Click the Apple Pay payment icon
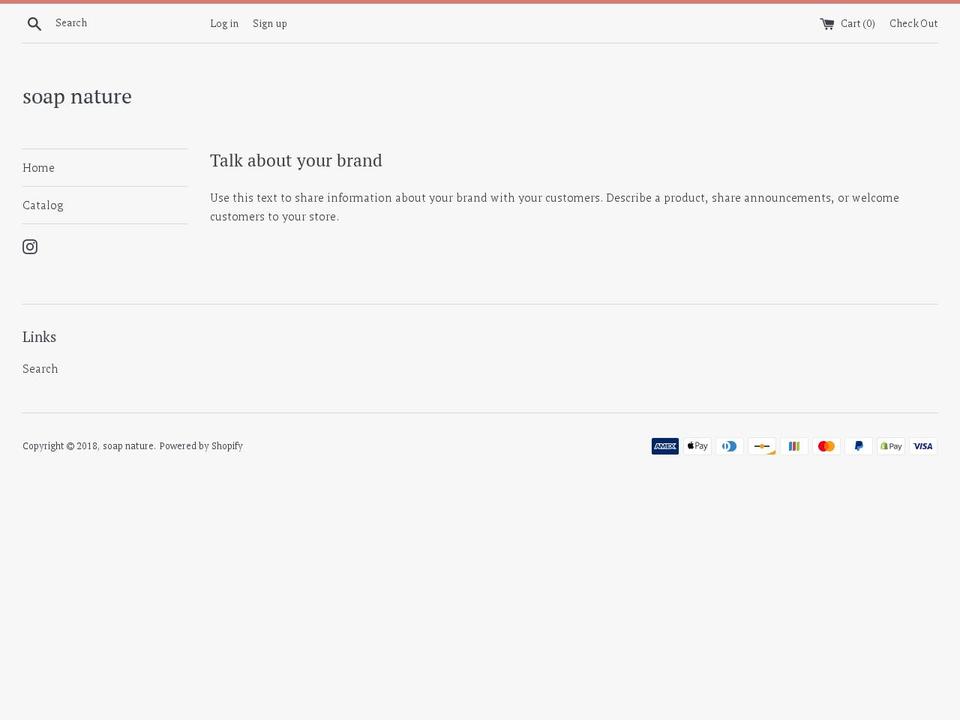960x720 pixels. 697,446
